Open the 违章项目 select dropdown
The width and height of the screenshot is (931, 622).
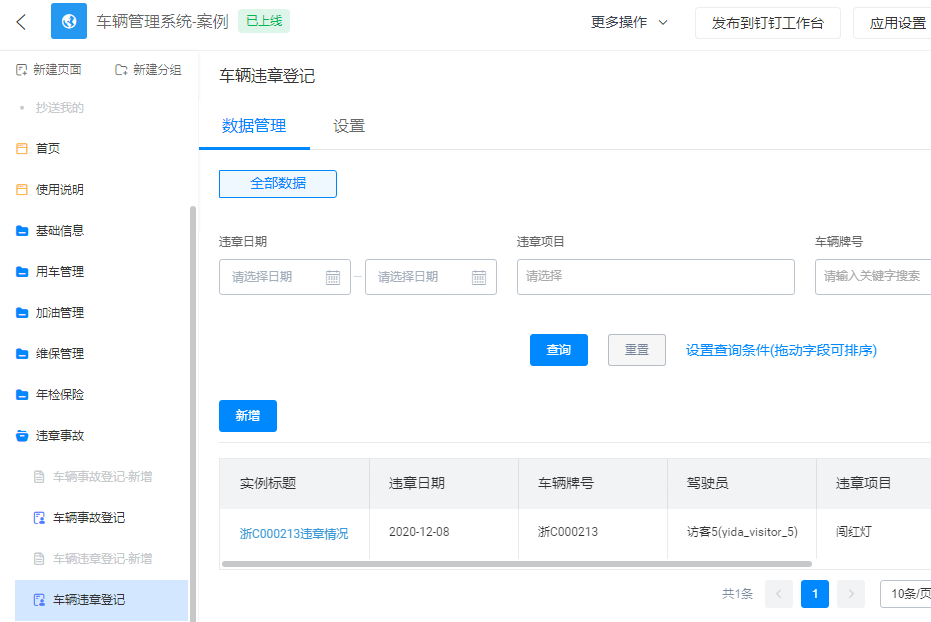[x=656, y=277]
